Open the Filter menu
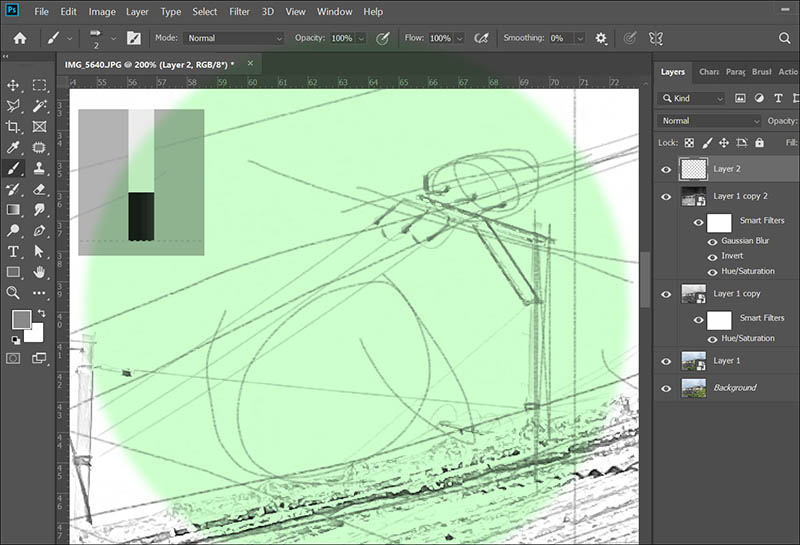The image size is (800, 545). pyautogui.click(x=239, y=11)
